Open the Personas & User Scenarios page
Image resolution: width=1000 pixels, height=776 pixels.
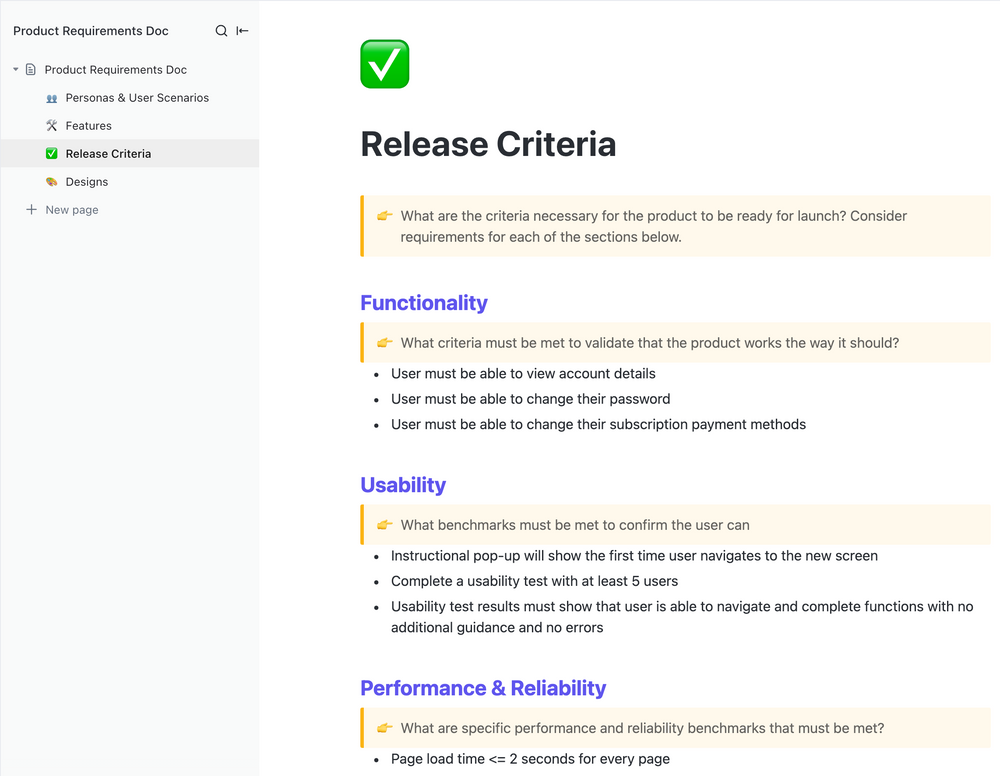pos(137,98)
